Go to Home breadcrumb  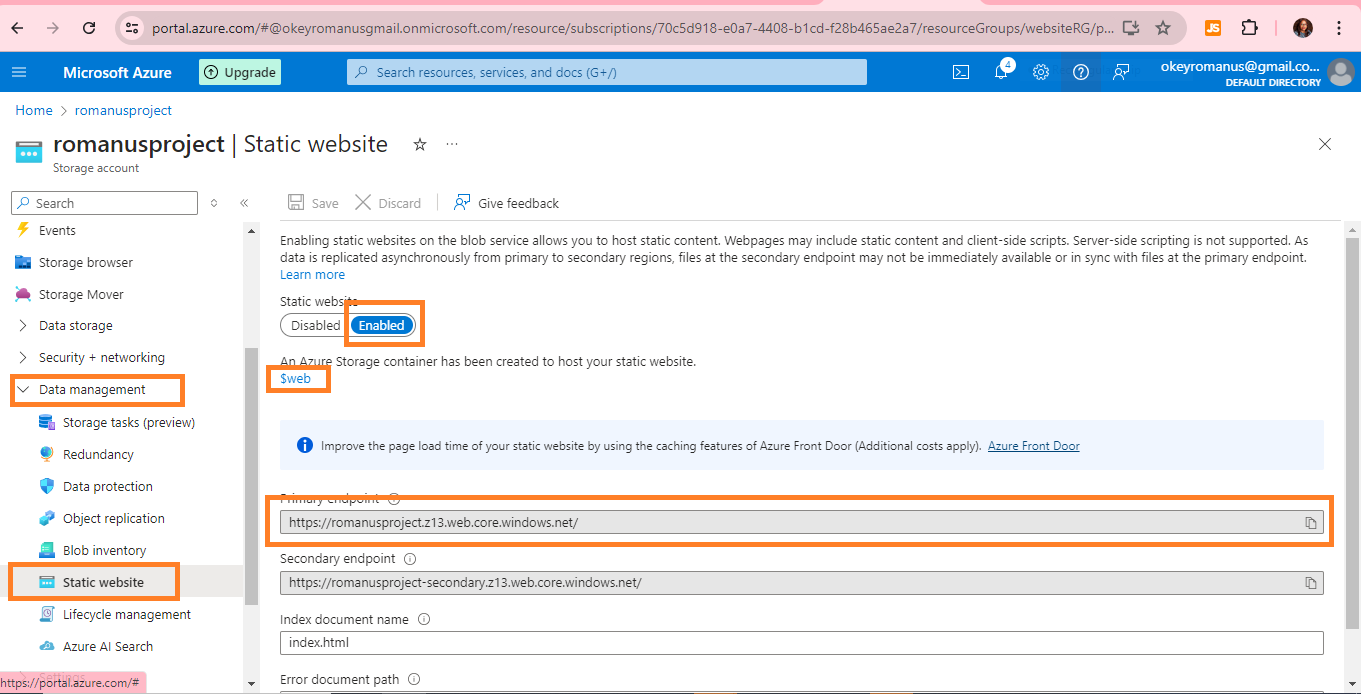tap(34, 110)
